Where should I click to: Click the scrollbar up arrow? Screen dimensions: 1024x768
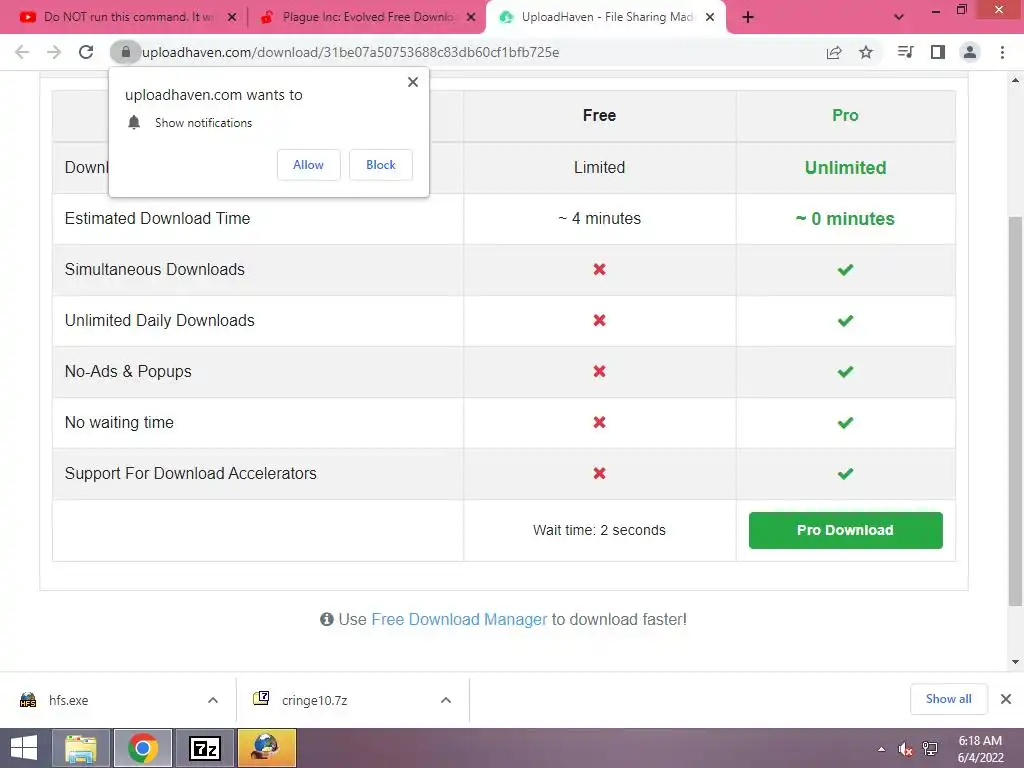coord(1015,81)
